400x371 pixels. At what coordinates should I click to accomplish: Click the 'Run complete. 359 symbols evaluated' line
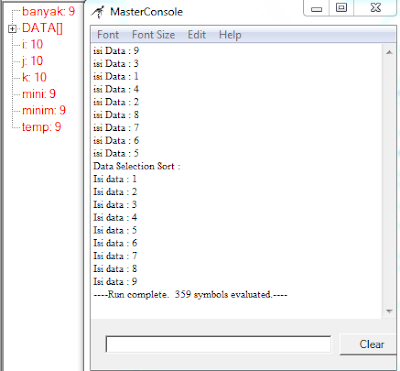pos(190,295)
